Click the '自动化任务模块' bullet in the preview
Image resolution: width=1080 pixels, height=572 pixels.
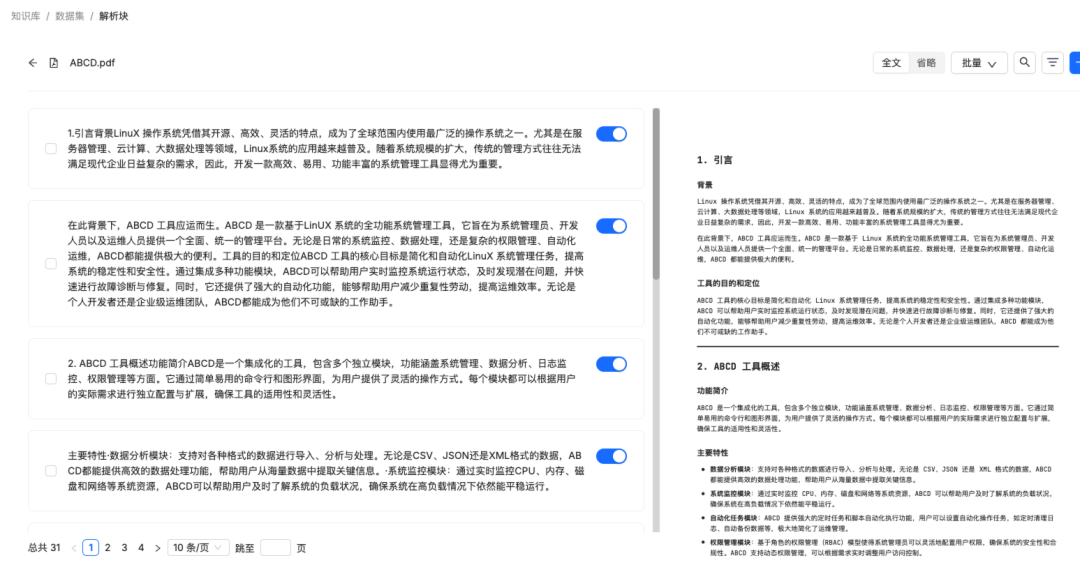tap(734, 518)
